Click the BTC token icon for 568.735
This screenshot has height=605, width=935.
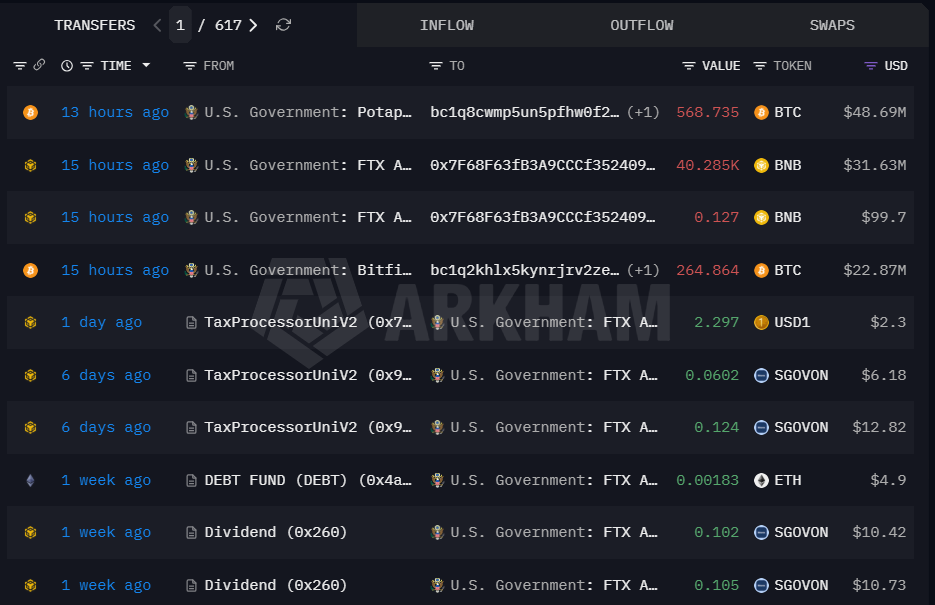coord(761,113)
